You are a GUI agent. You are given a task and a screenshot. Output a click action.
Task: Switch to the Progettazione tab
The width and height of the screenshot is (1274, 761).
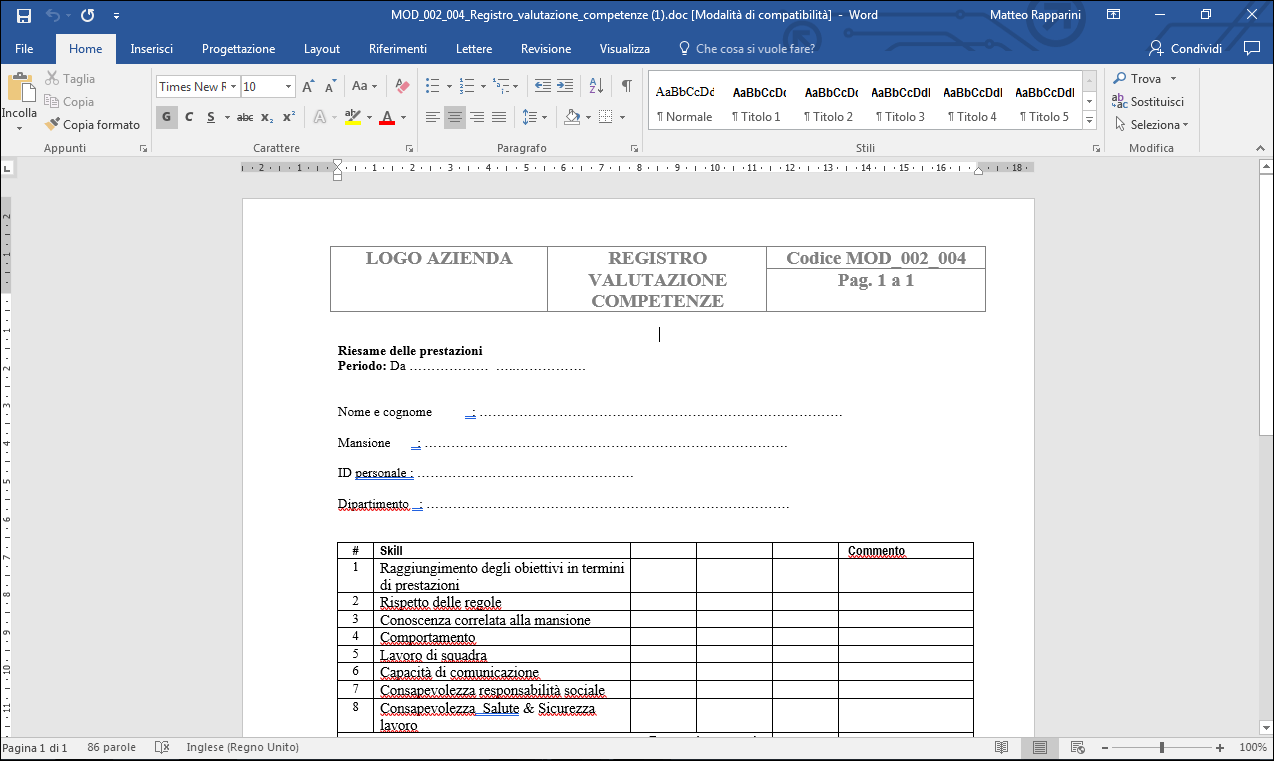tap(238, 49)
